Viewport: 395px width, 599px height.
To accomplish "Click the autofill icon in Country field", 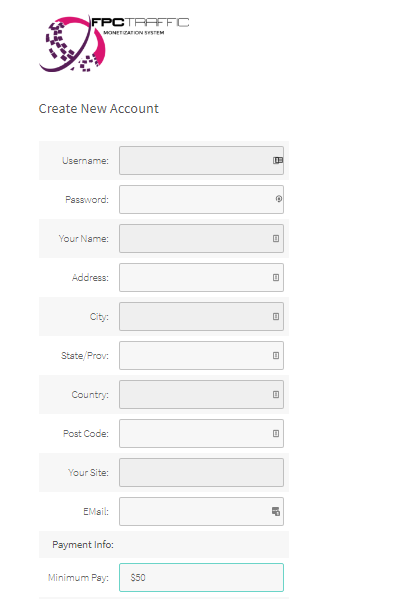I will [276, 394].
